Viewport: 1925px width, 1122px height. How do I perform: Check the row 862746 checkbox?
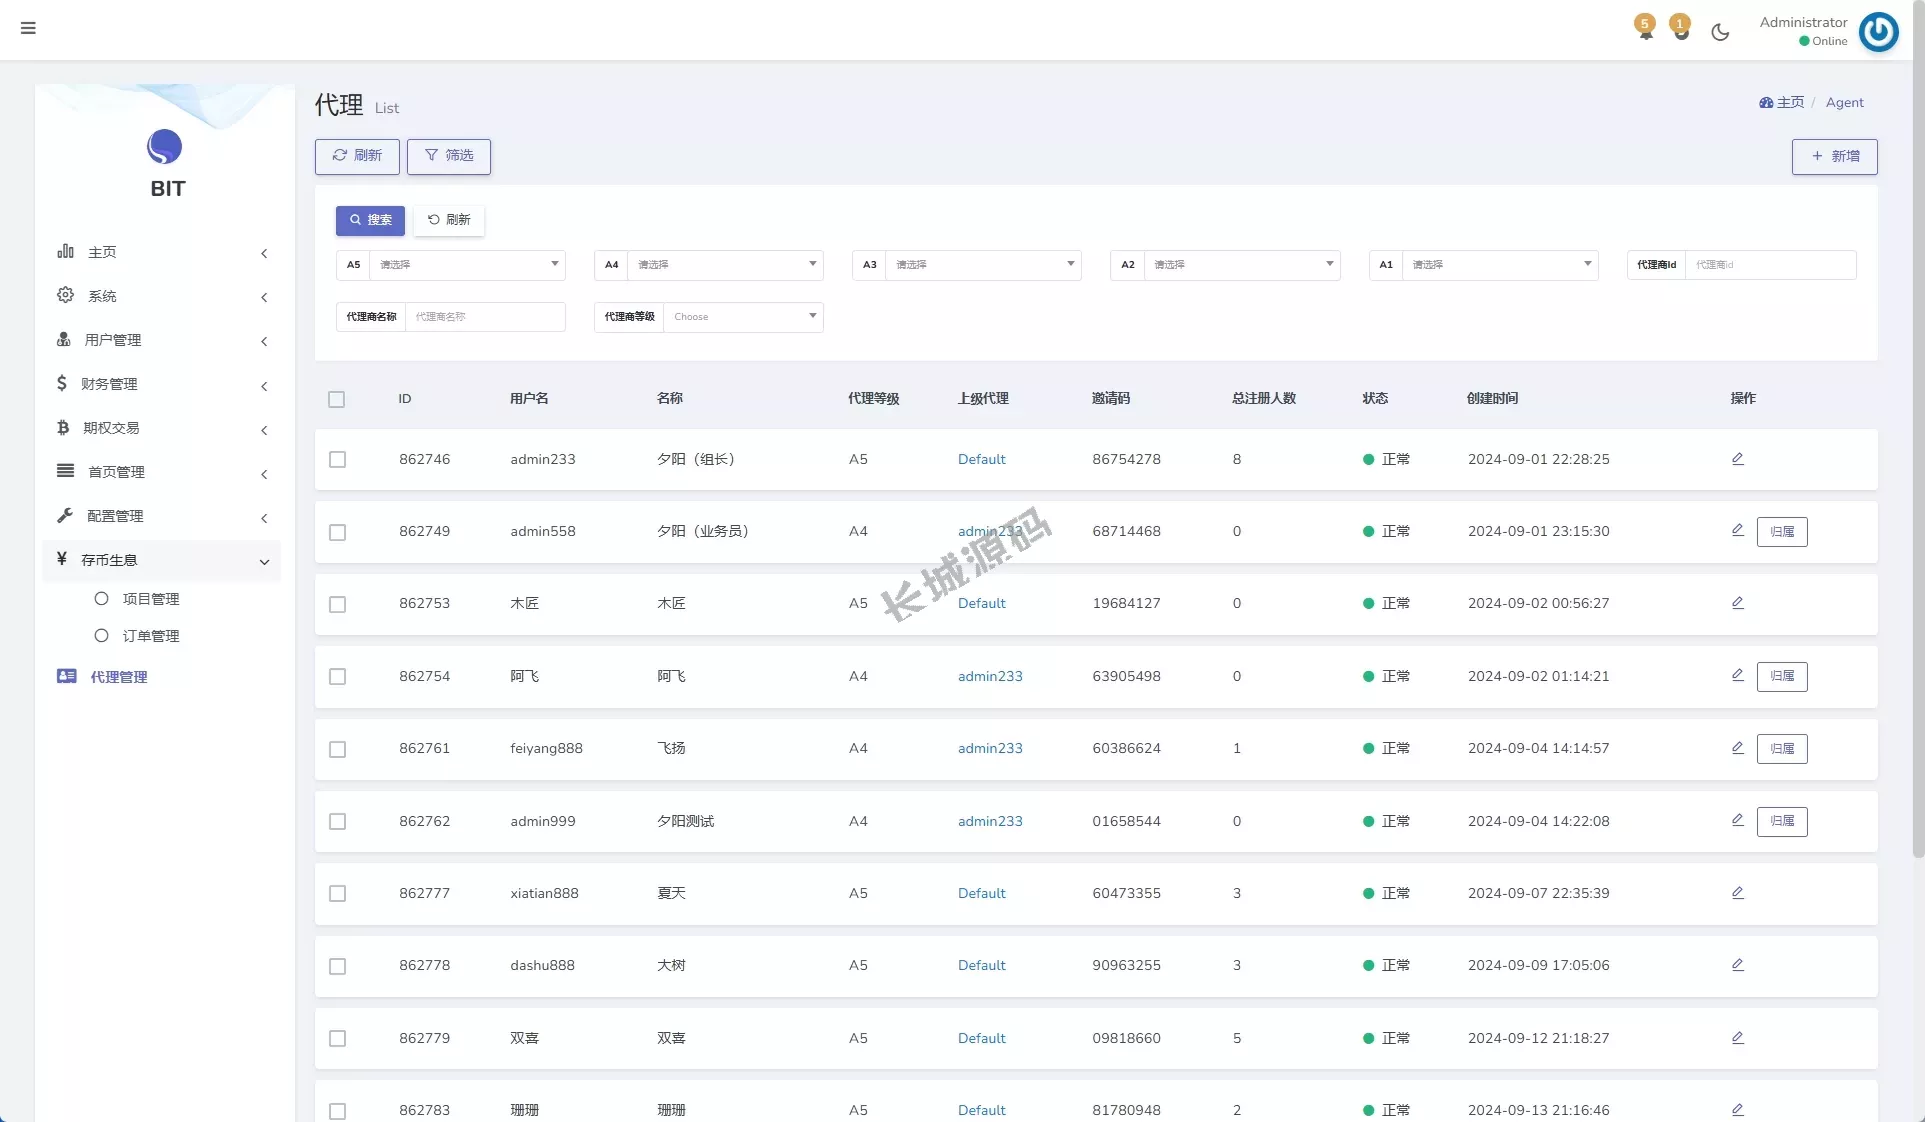click(x=338, y=460)
